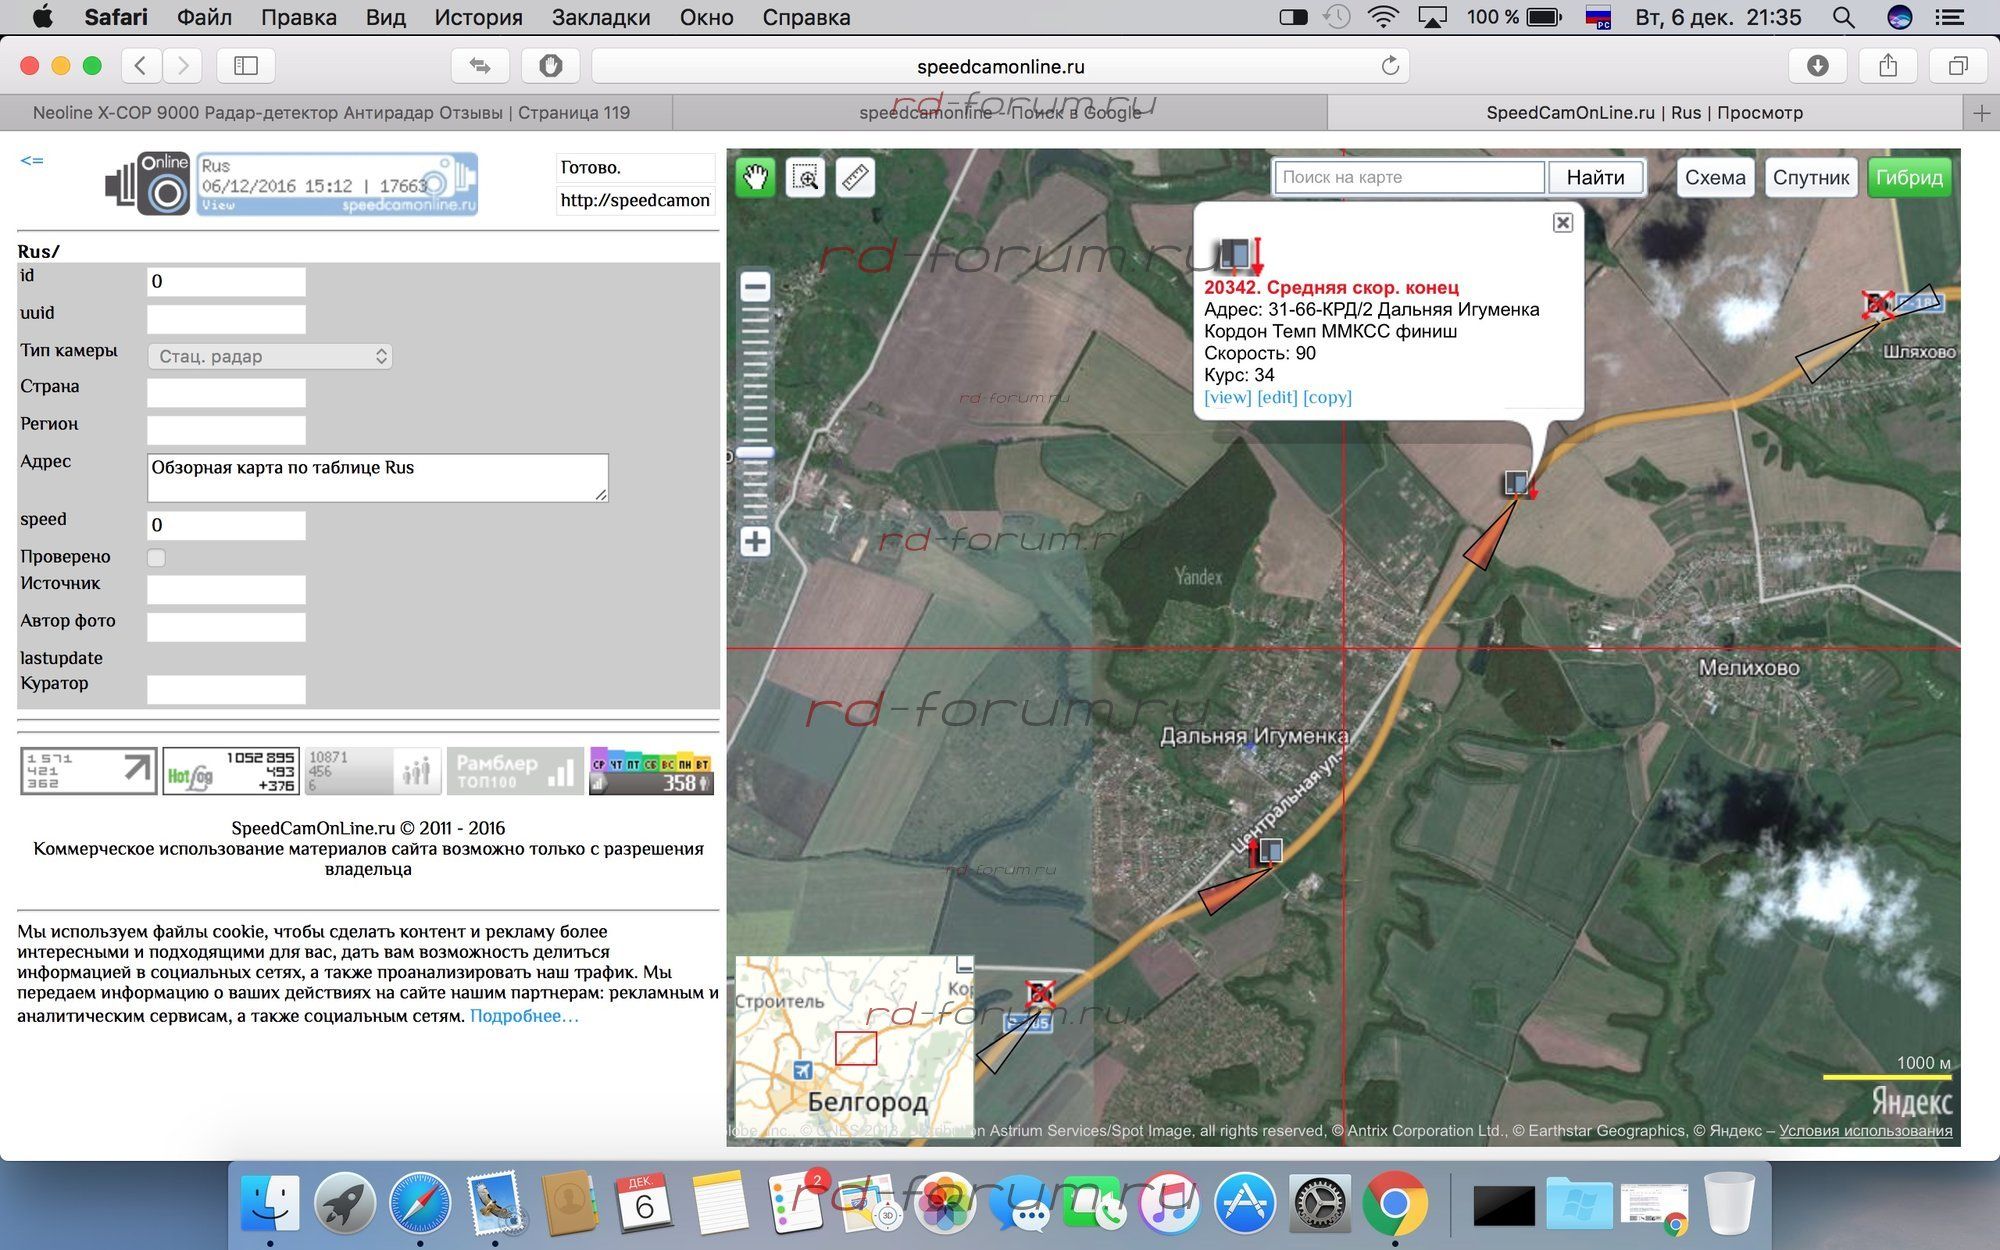Click the map zoom slider handle
Image resolution: width=2000 pixels, height=1250 pixels.
pos(755,453)
